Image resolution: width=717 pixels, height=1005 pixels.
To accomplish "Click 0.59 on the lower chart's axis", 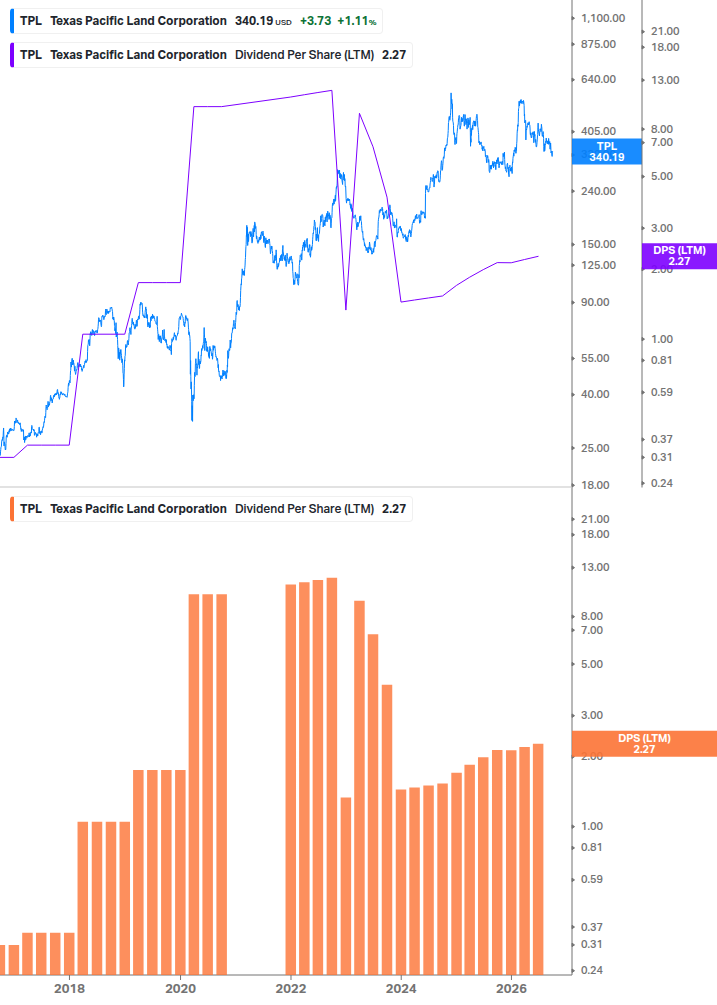I will (x=592, y=879).
